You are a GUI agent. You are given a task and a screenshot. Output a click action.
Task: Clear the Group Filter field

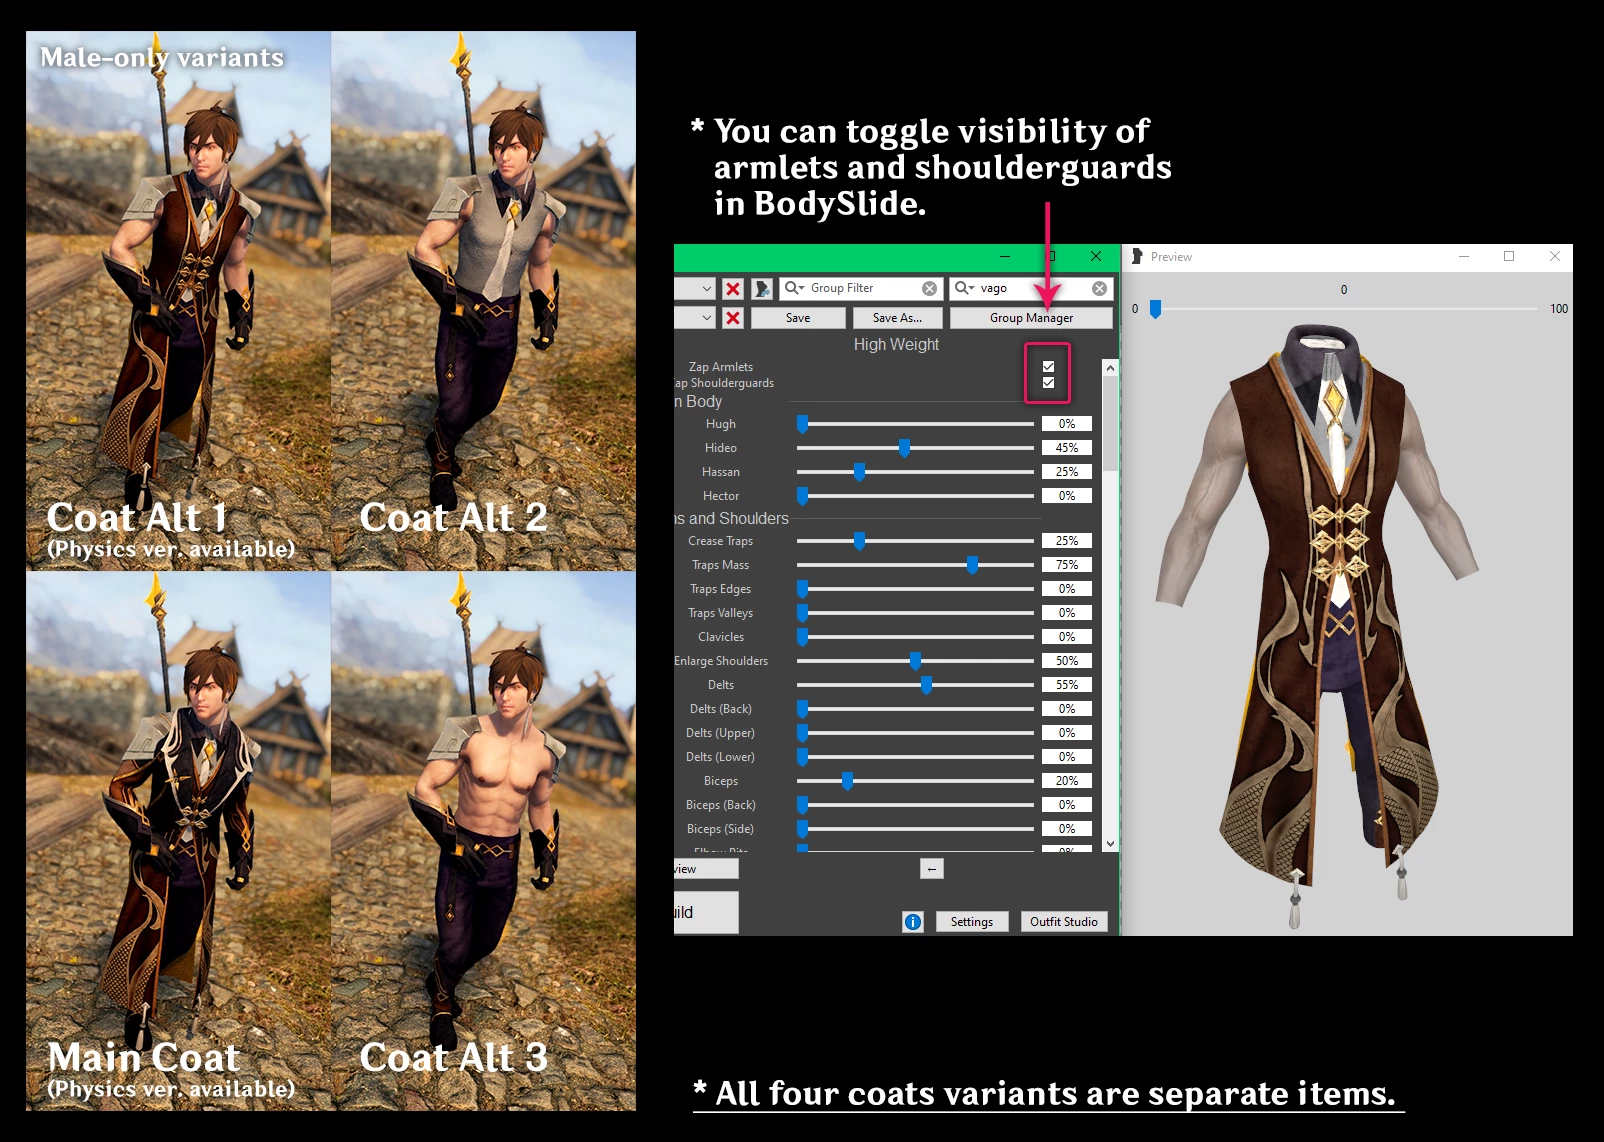tap(930, 288)
